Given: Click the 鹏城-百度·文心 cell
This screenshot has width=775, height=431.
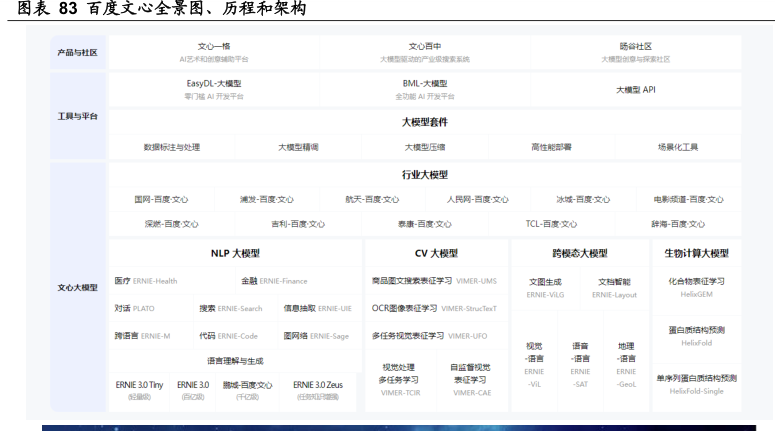Looking at the screenshot, I should (247, 390).
